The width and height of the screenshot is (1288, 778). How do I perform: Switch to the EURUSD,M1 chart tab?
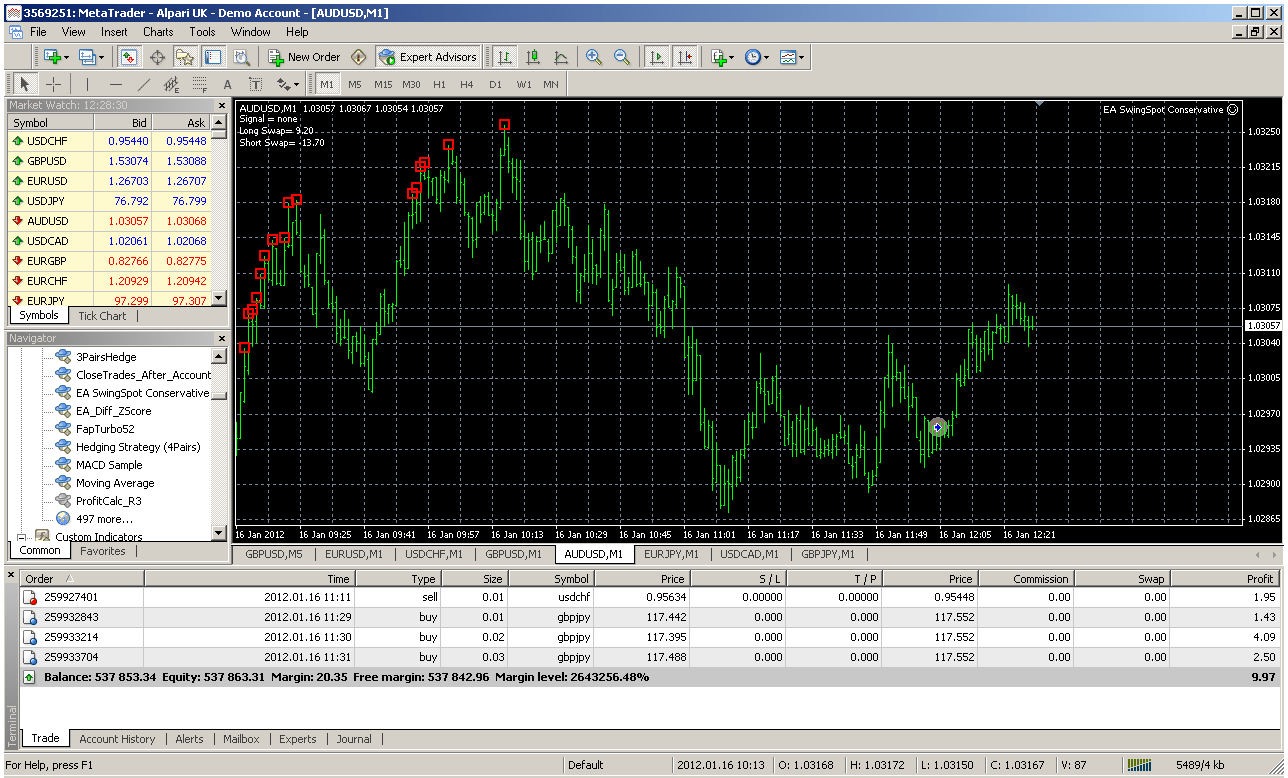354,553
